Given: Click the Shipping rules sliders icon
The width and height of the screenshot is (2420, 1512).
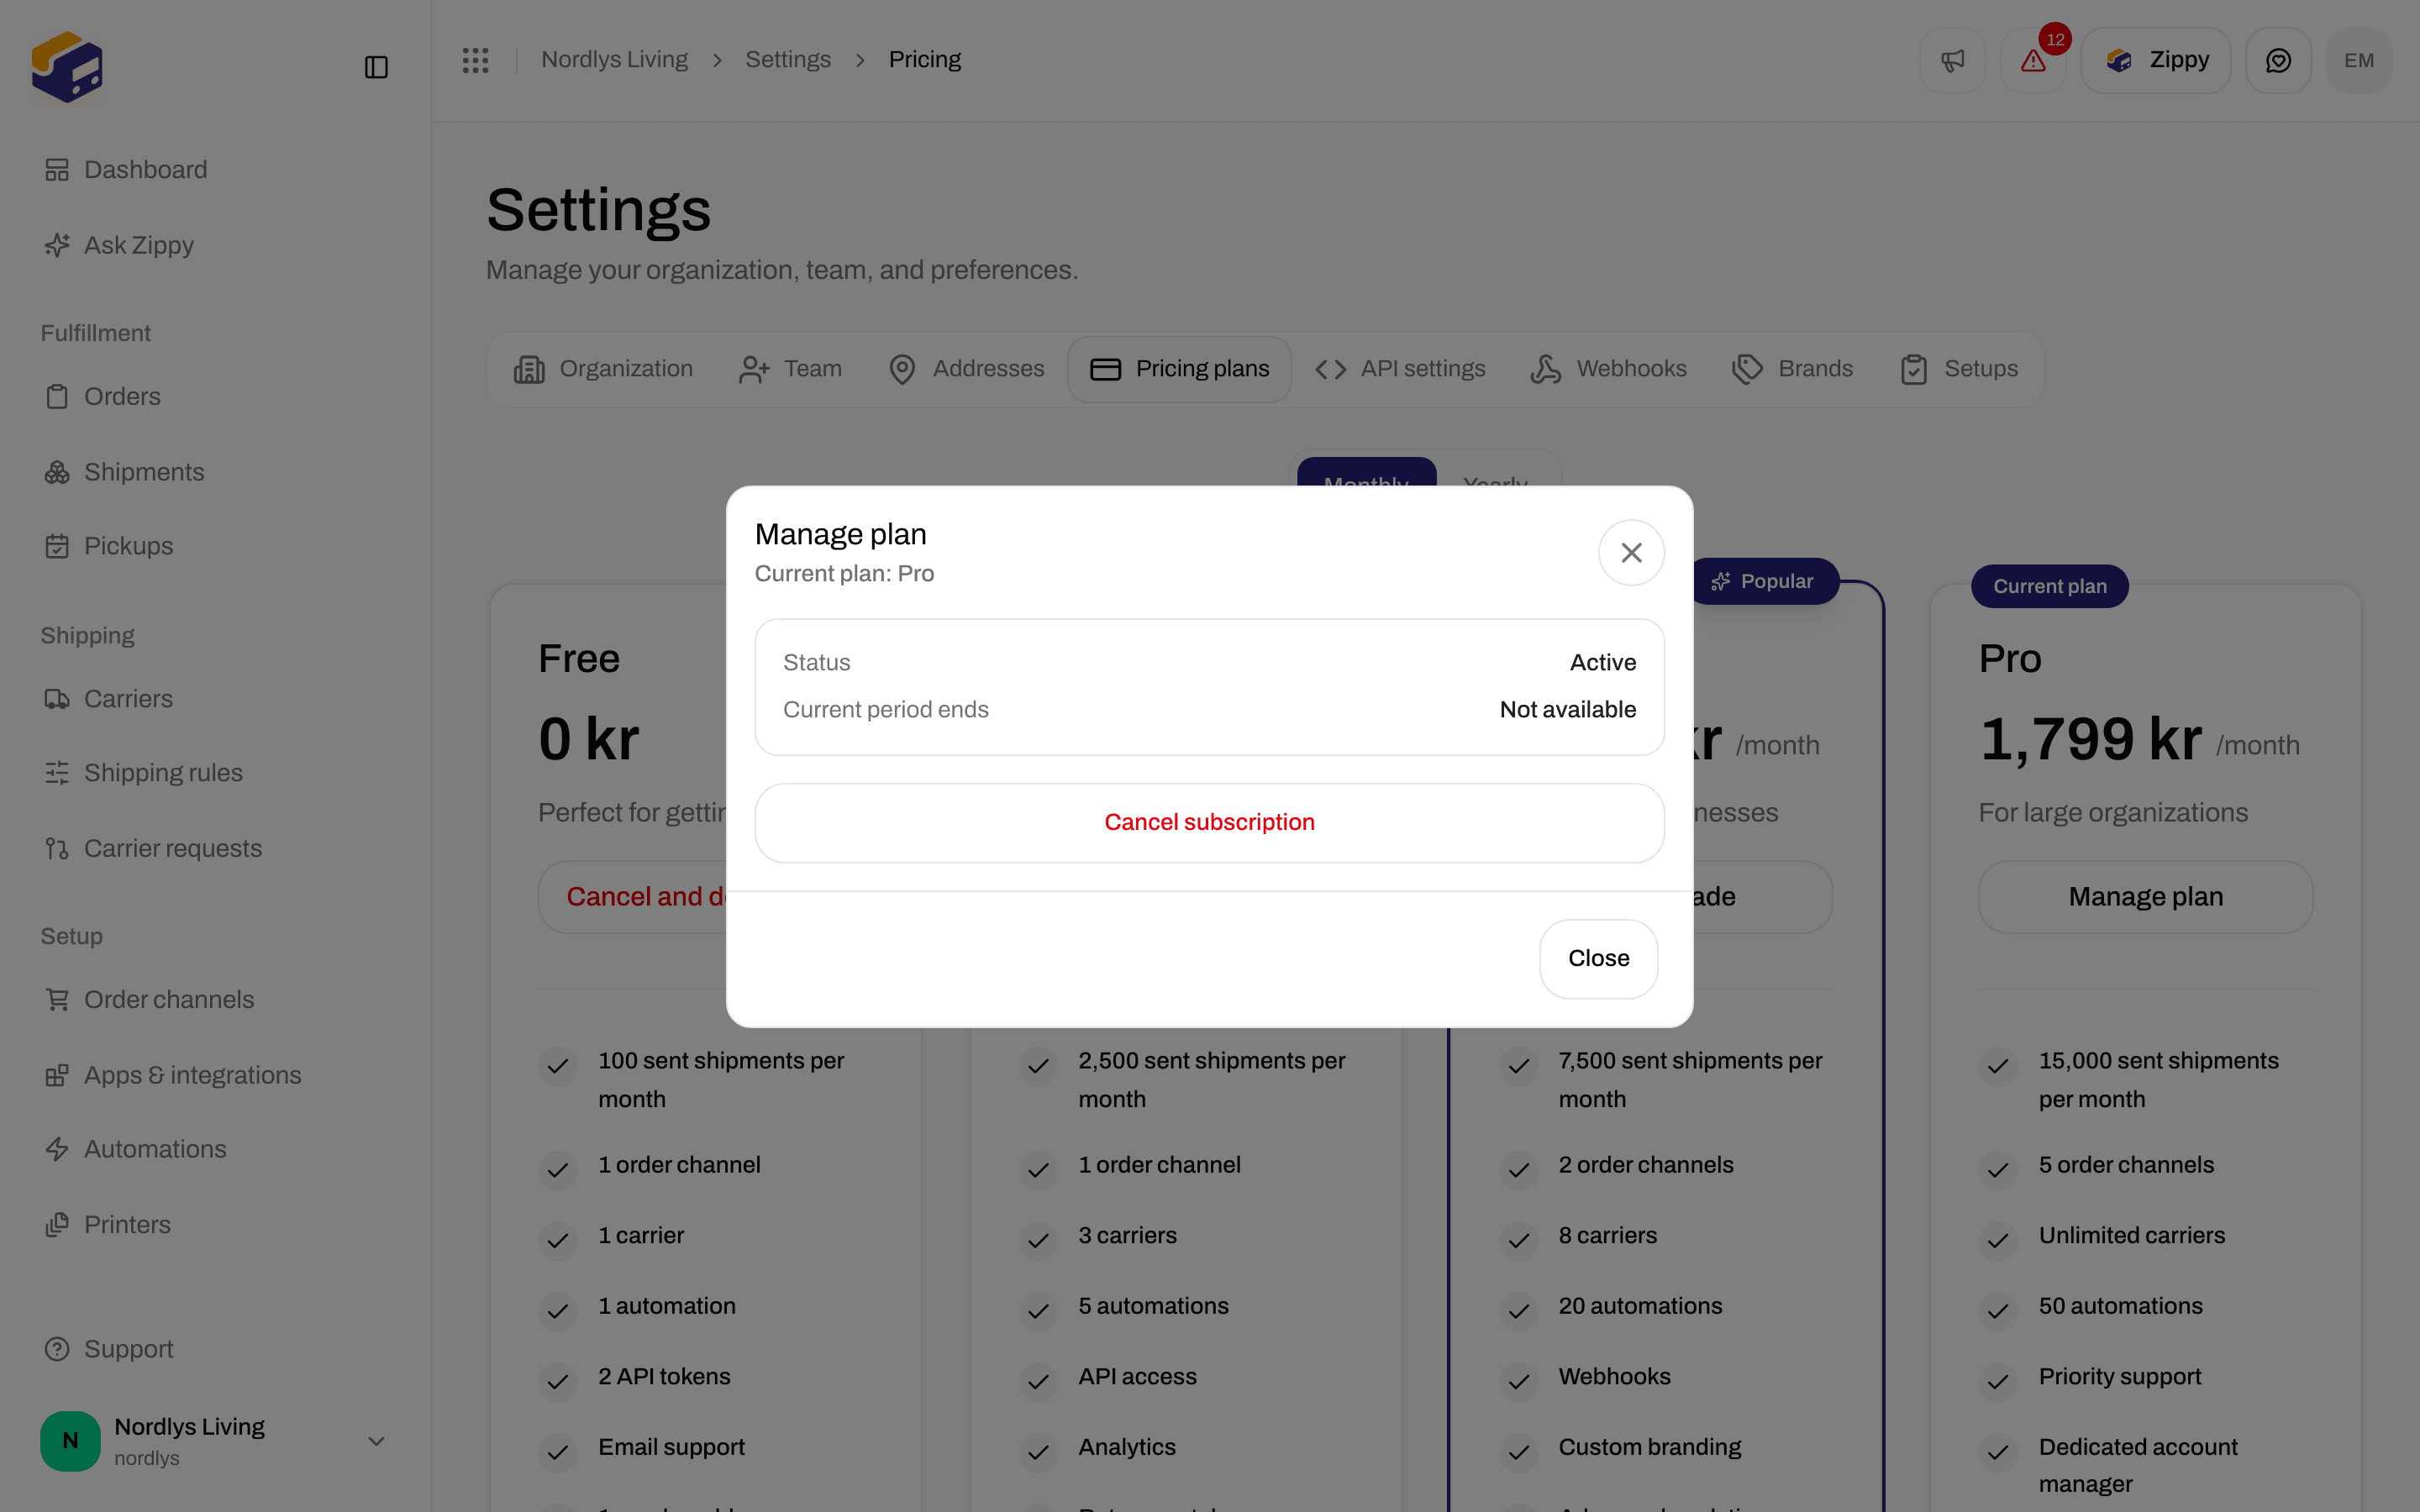Looking at the screenshot, I should coord(57,773).
